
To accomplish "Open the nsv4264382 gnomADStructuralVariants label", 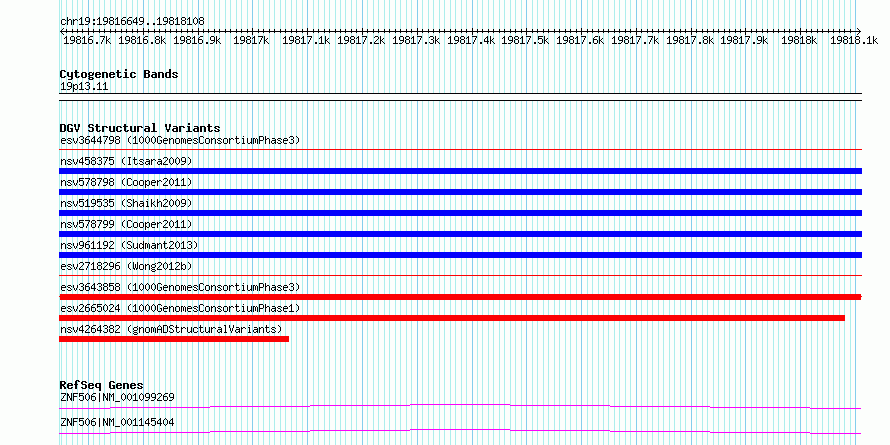I will click(171, 329).
